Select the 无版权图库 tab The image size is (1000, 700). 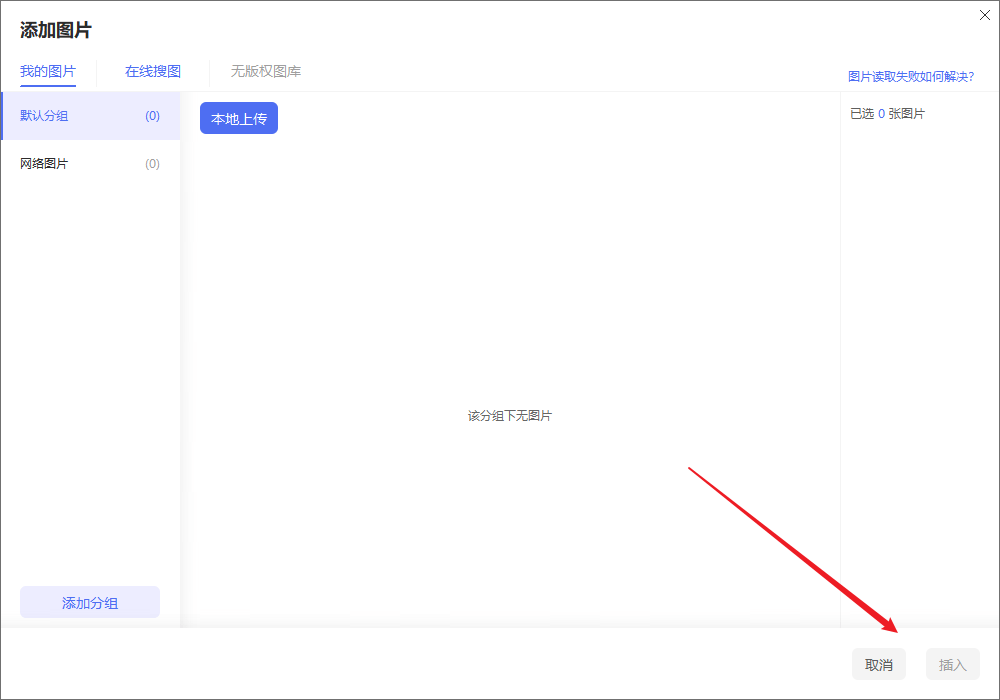point(266,72)
